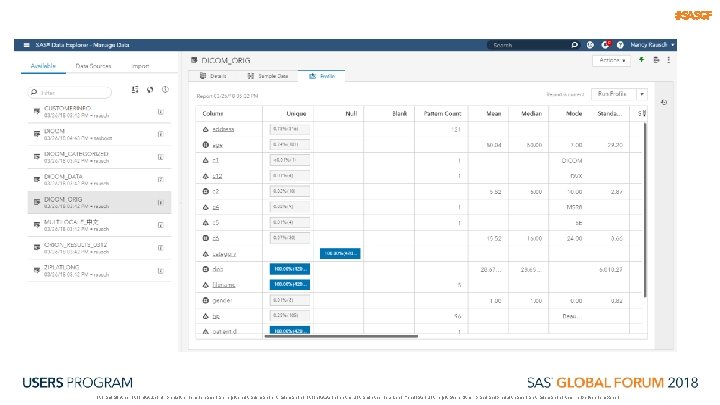Open the category column link
The width and height of the screenshot is (720, 405).
[x=224, y=254]
